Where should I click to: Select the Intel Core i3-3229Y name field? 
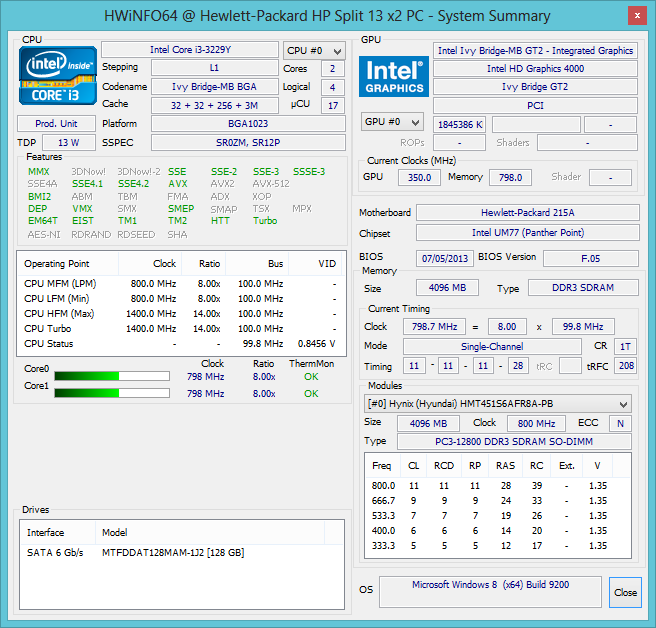click(x=190, y=50)
